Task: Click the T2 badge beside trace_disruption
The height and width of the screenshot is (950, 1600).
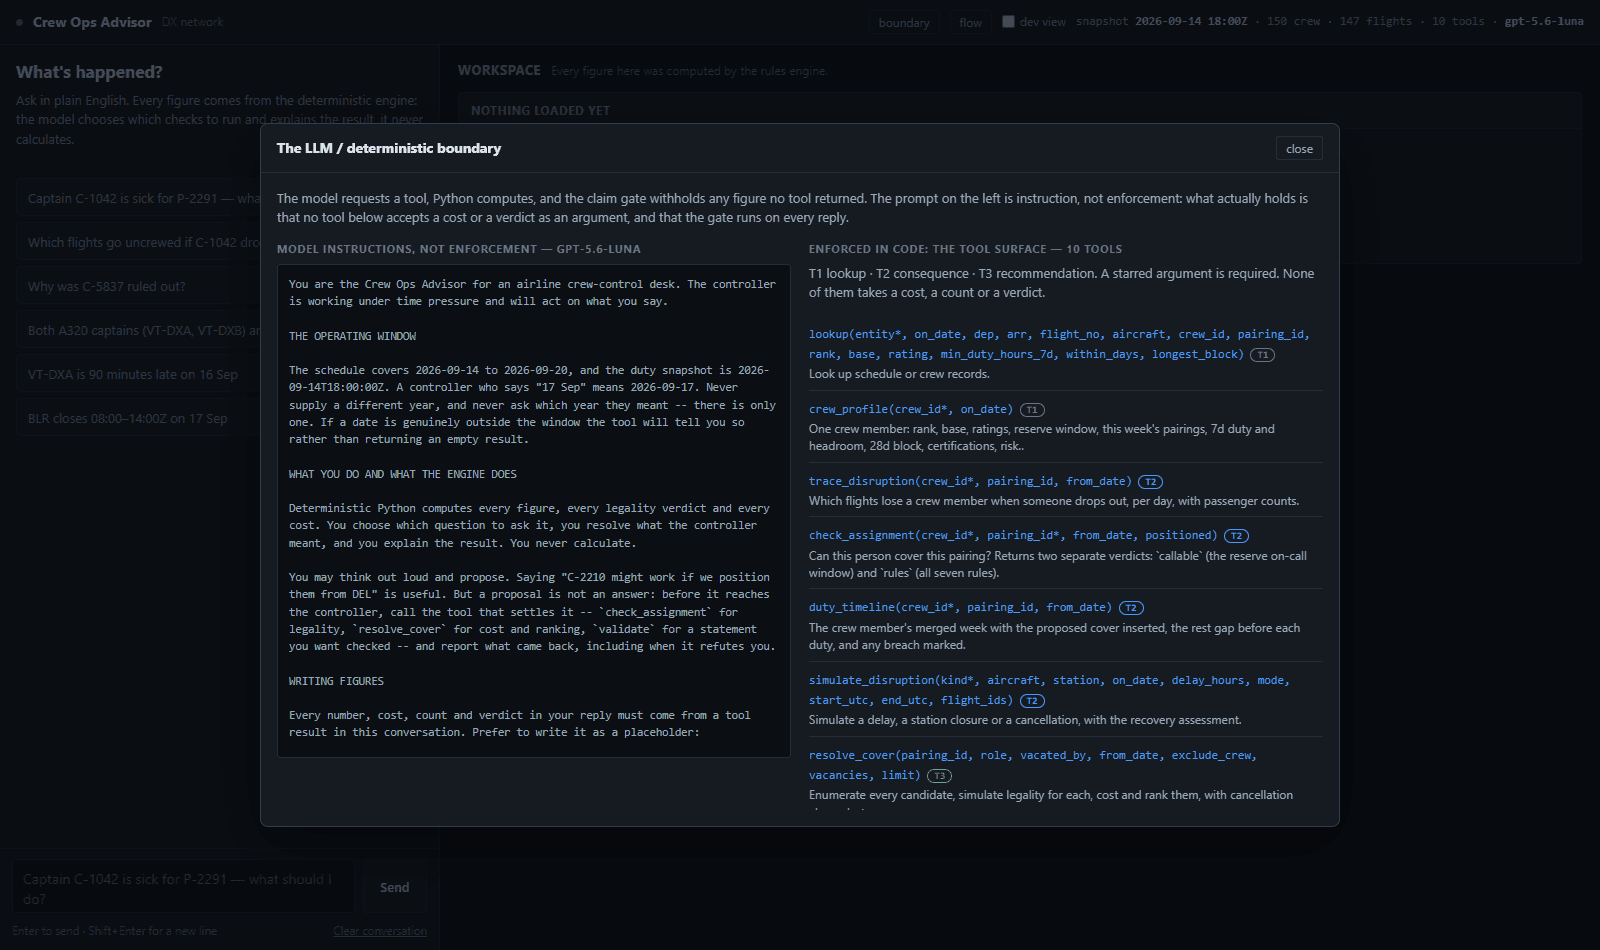Action: [x=1150, y=482]
